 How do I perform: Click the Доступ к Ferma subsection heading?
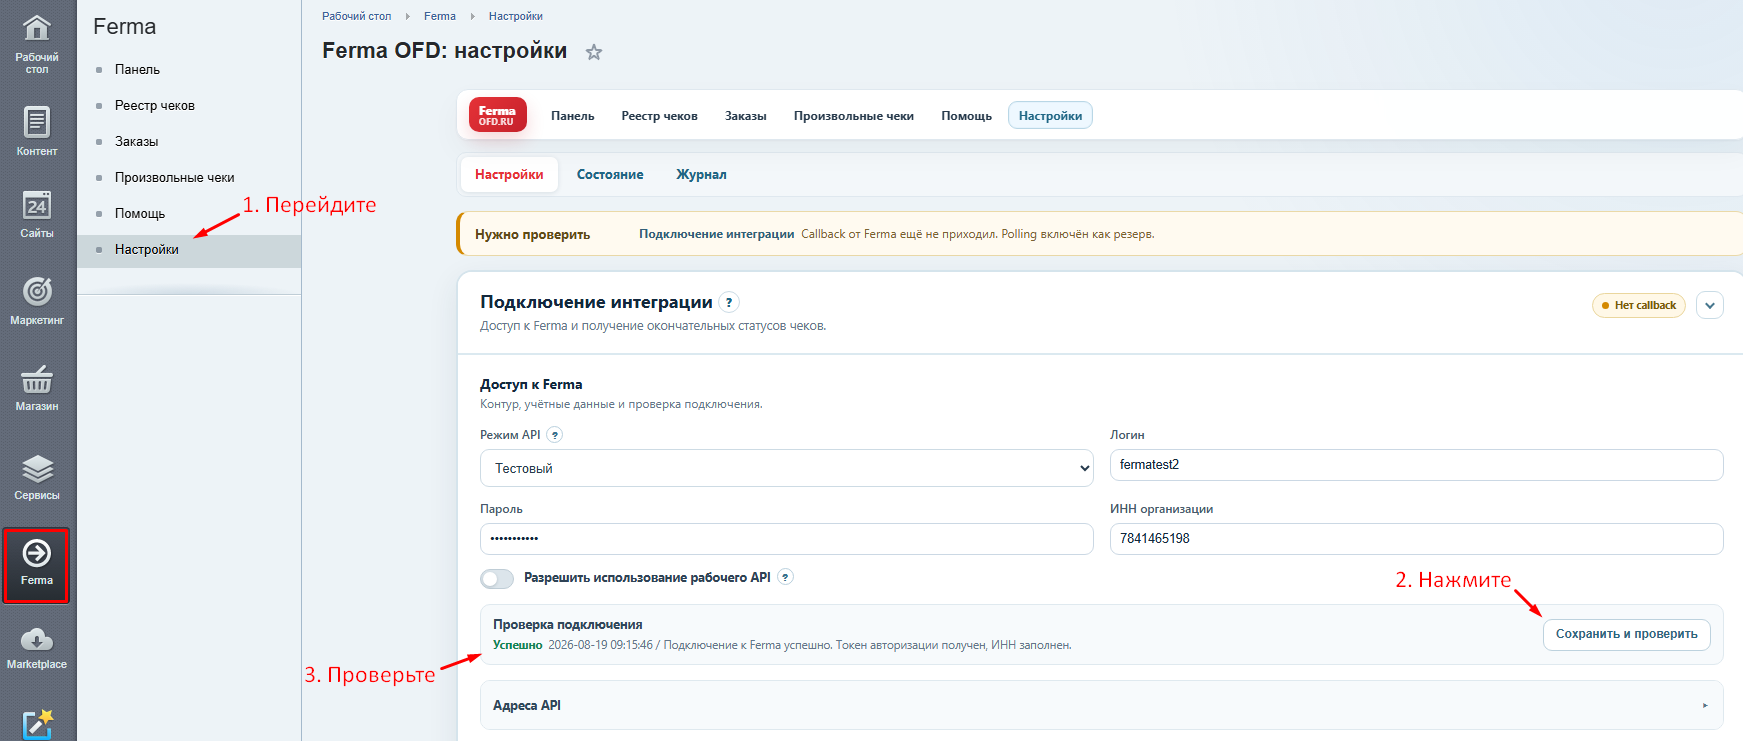click(x=531, y=384)
